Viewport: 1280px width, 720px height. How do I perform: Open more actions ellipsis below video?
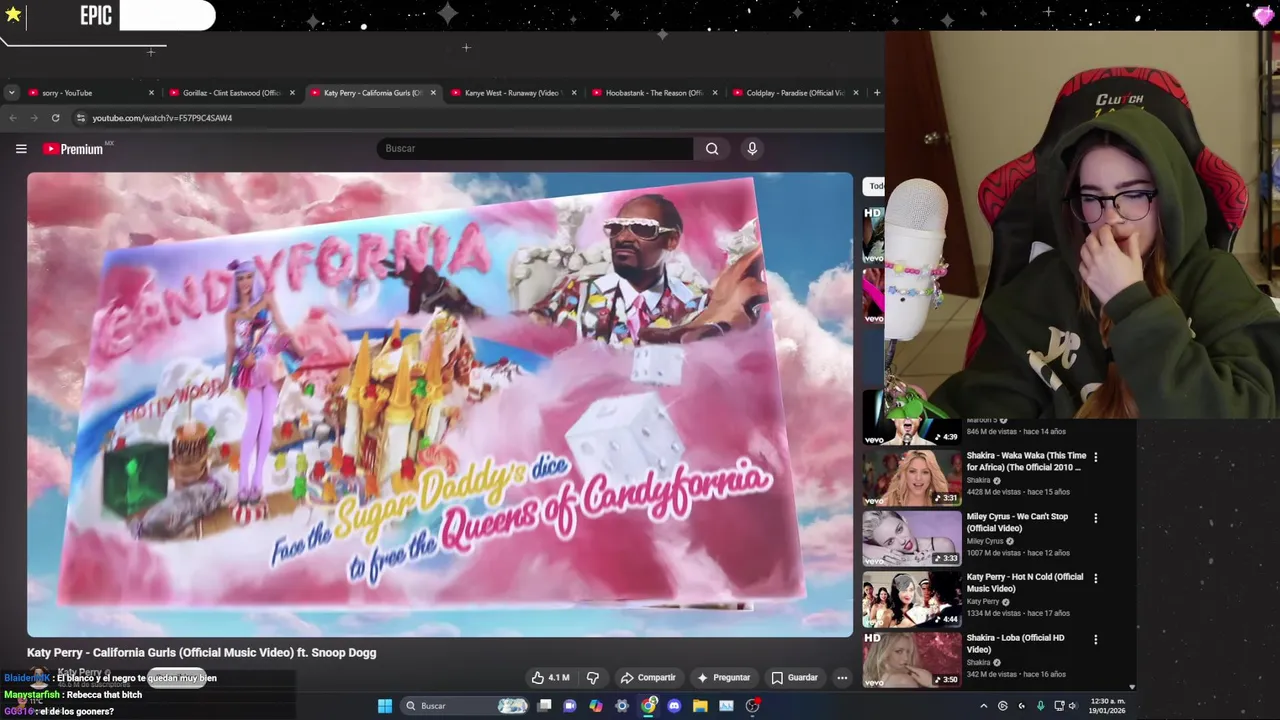[842, 677]
